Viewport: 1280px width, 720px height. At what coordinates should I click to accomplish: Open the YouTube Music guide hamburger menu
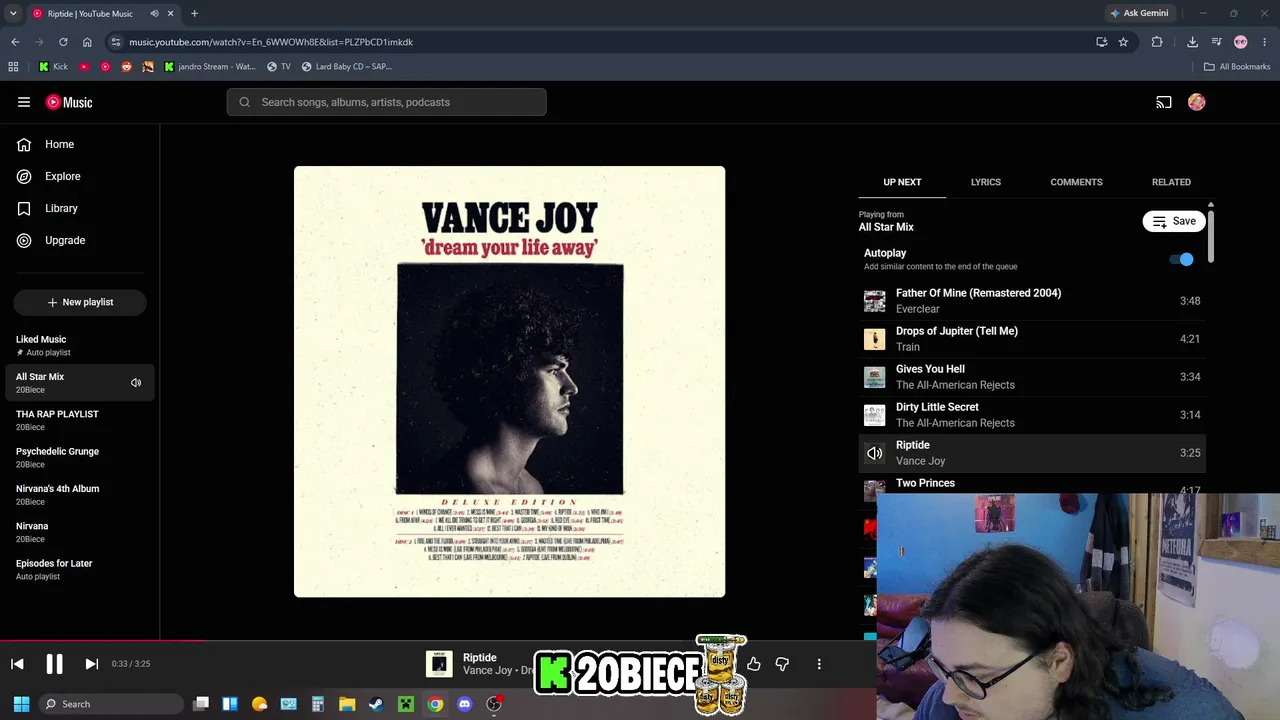pos(24,102)
